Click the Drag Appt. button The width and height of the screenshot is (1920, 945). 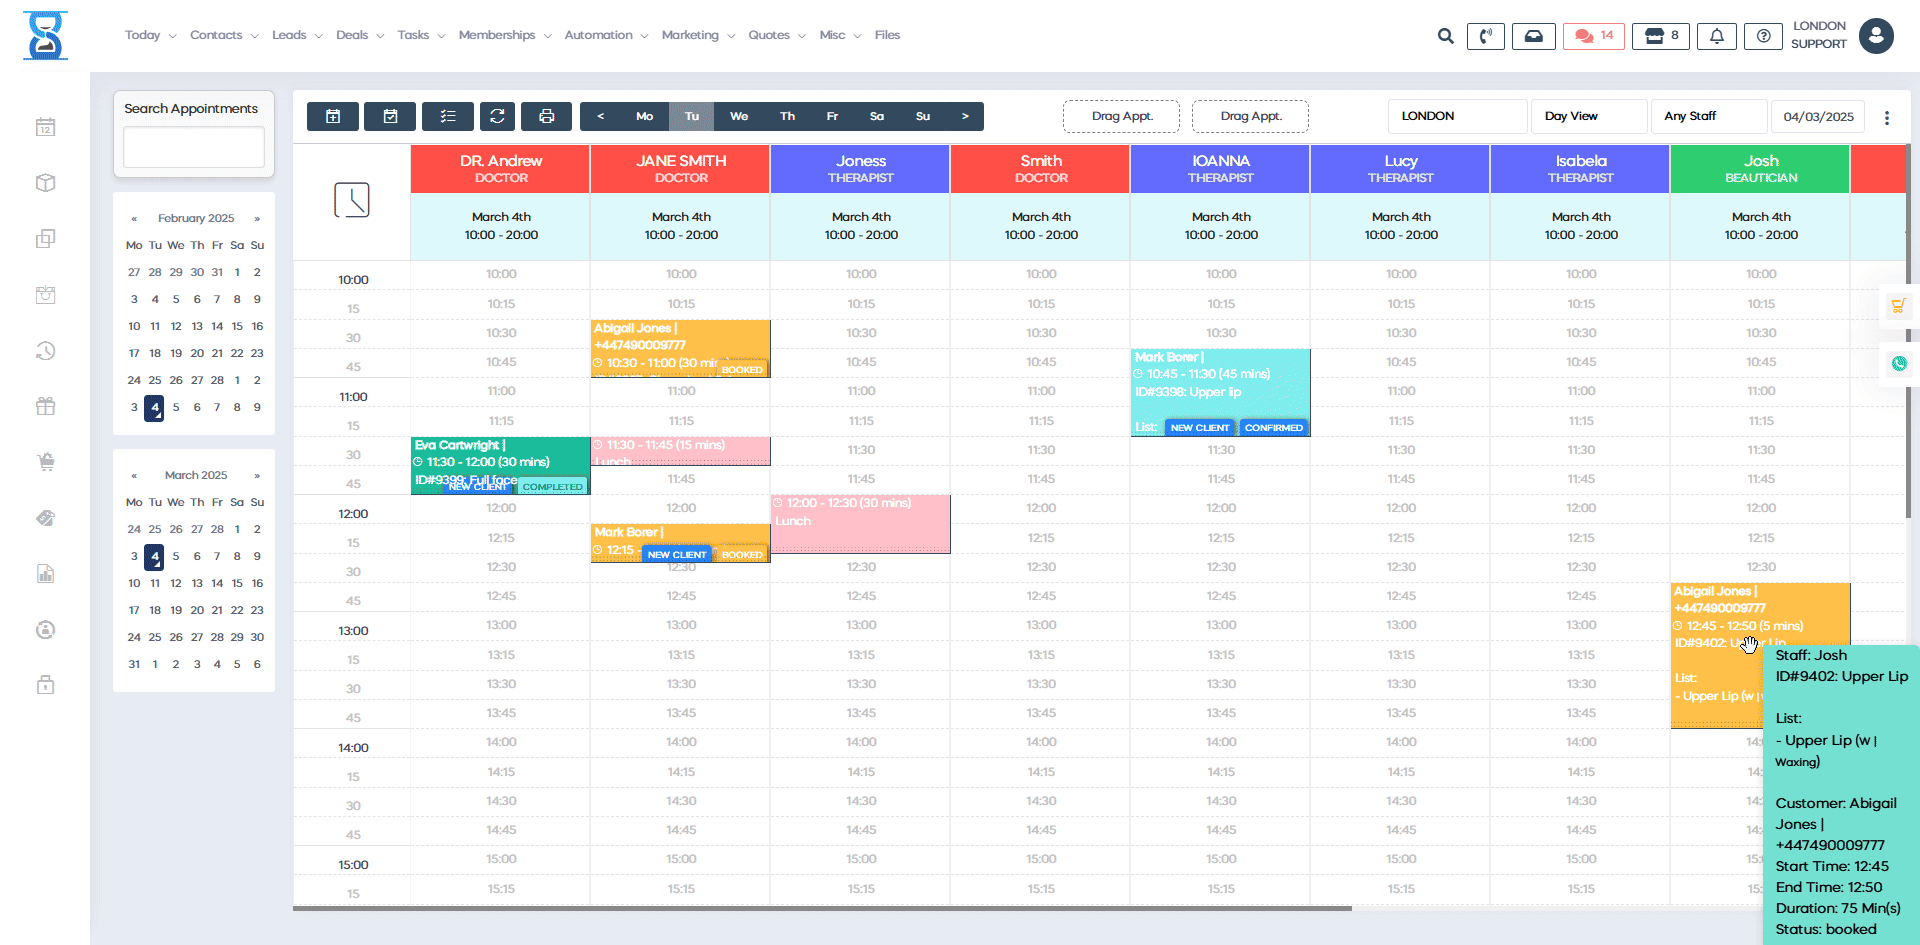(x=1121, y=116)
